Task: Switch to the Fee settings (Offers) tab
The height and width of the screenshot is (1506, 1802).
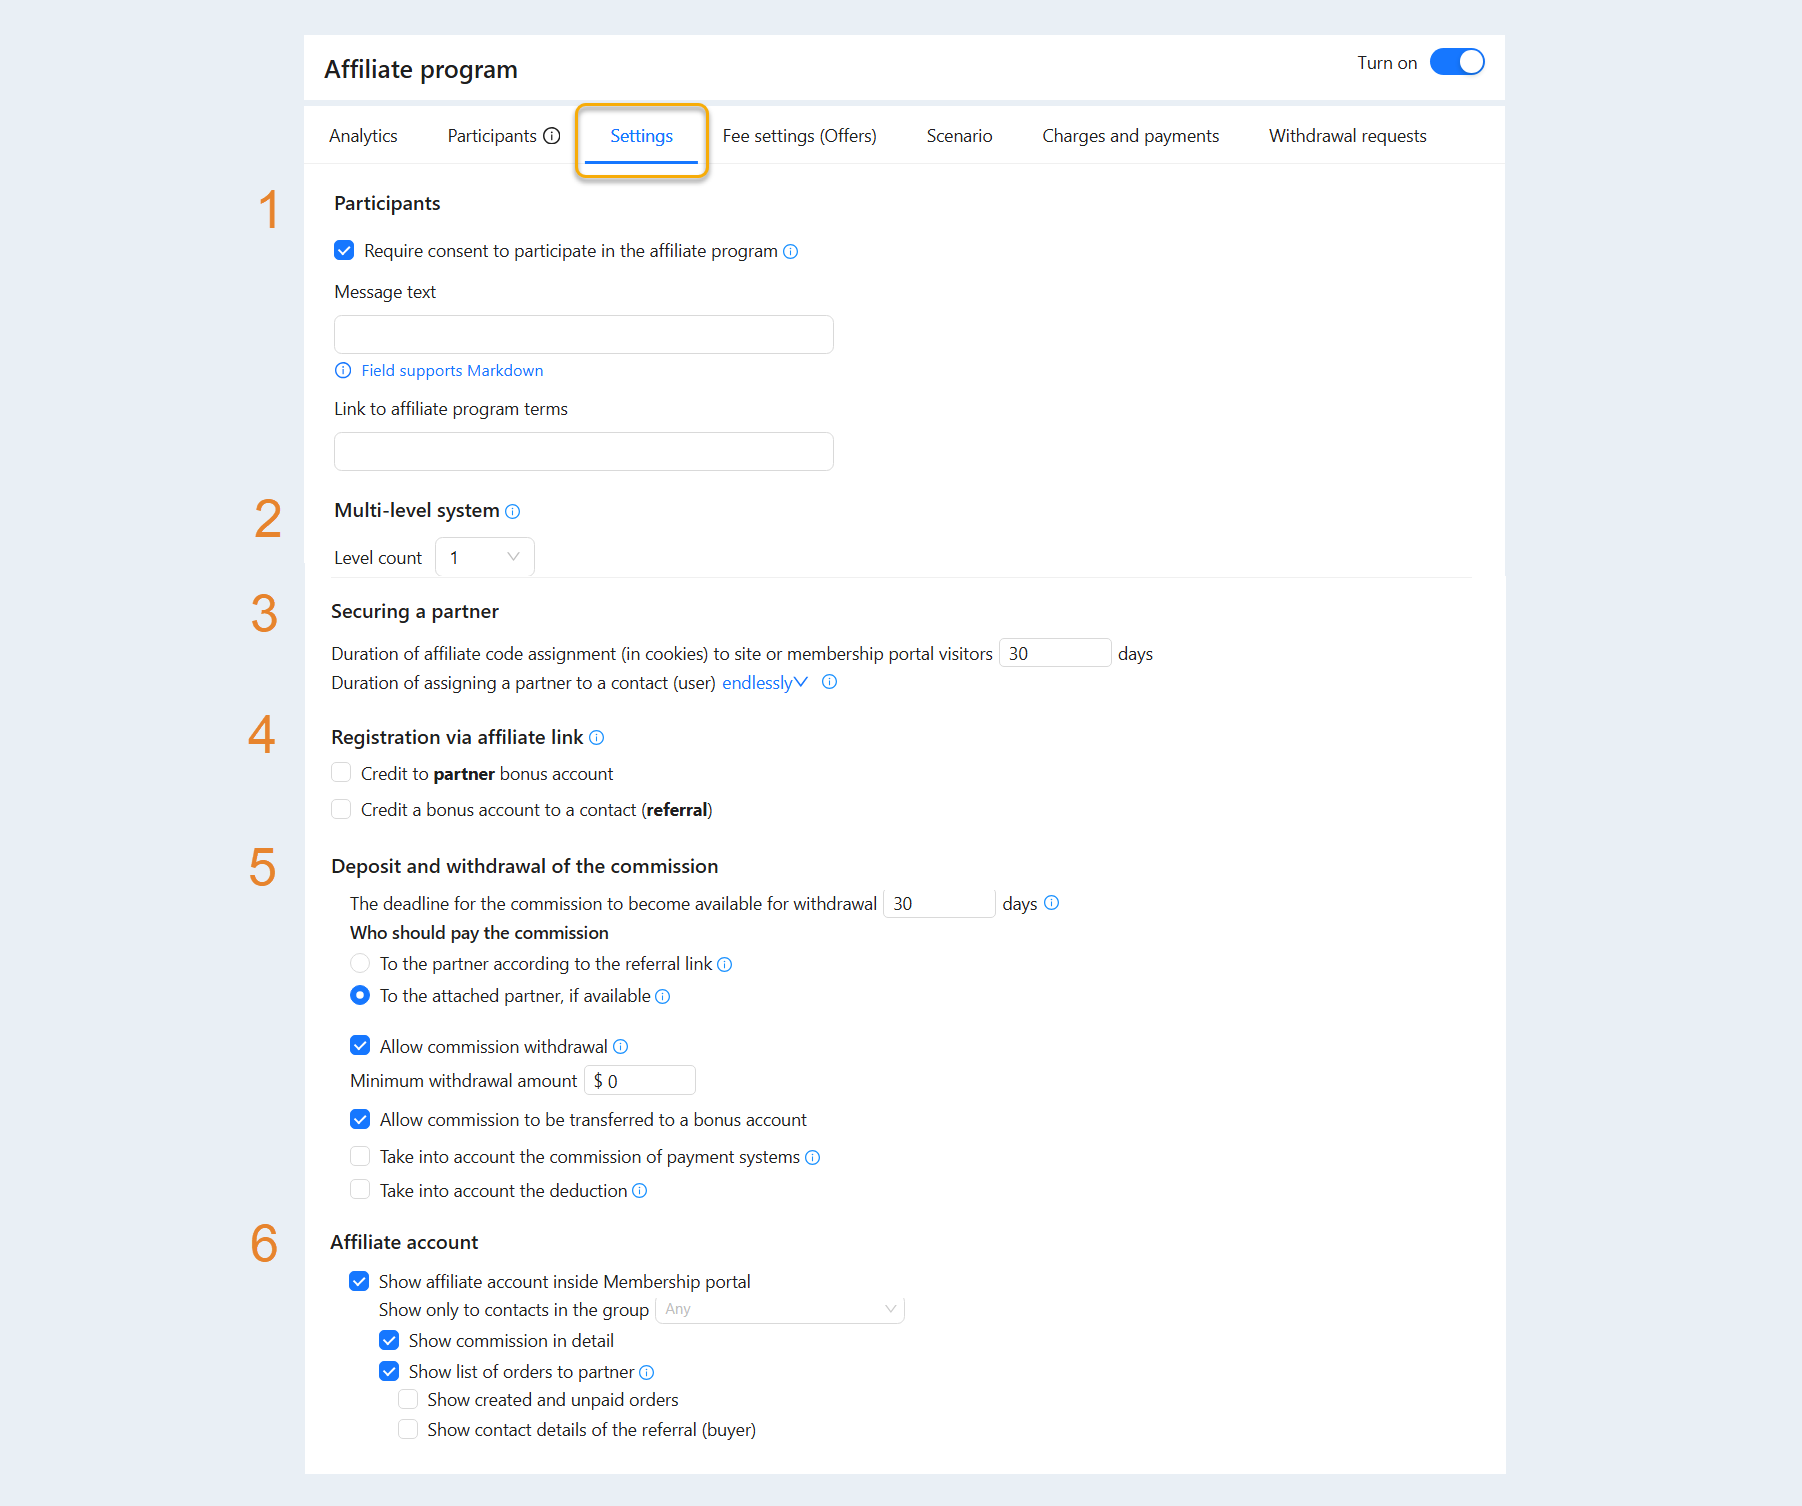Action: point(799,136)
